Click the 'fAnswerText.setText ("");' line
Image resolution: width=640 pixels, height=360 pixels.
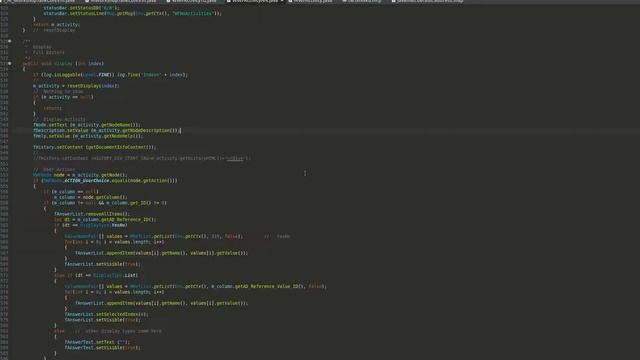point(97,342)
